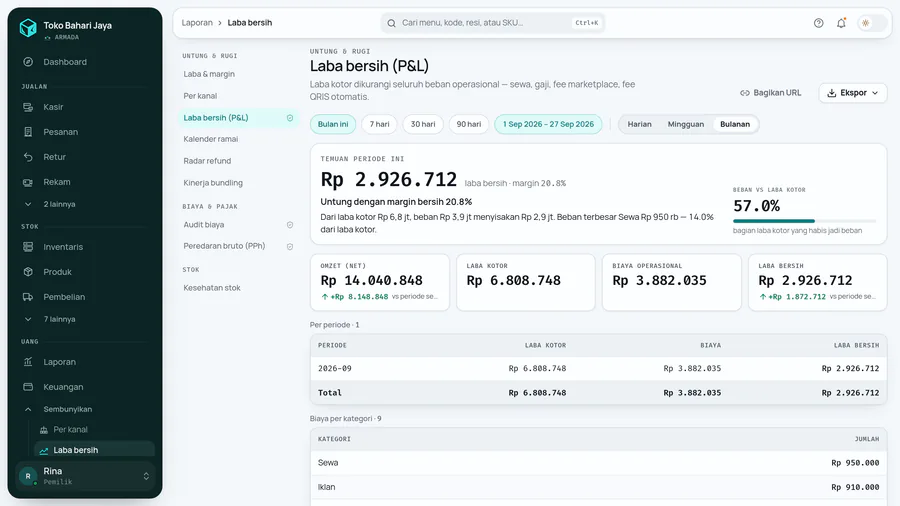Open the Rina account switcher
Image resolution: width=900 pixels, height=506 pixels.
point(85,476)
